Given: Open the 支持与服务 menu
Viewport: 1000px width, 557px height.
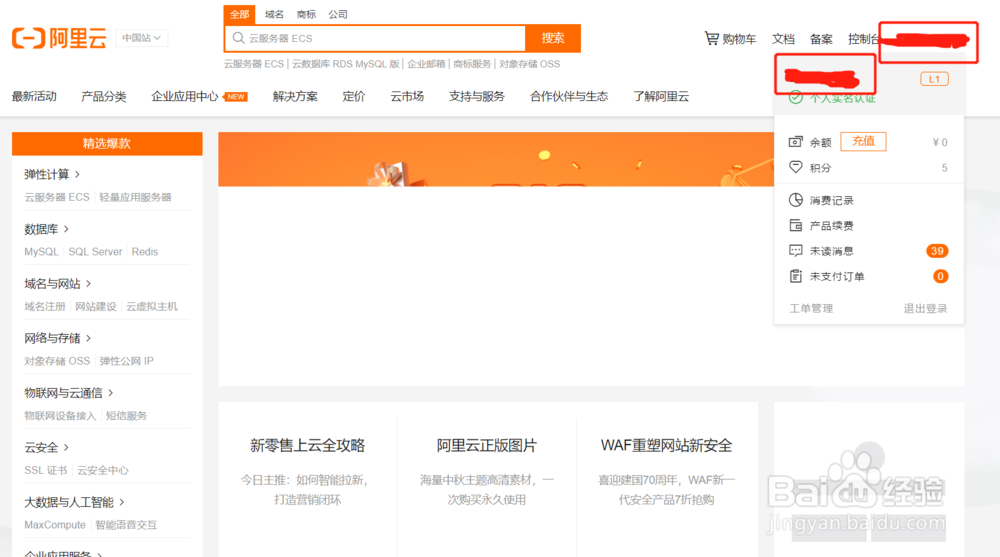Looking at the screenshot, I should point(476,96).
